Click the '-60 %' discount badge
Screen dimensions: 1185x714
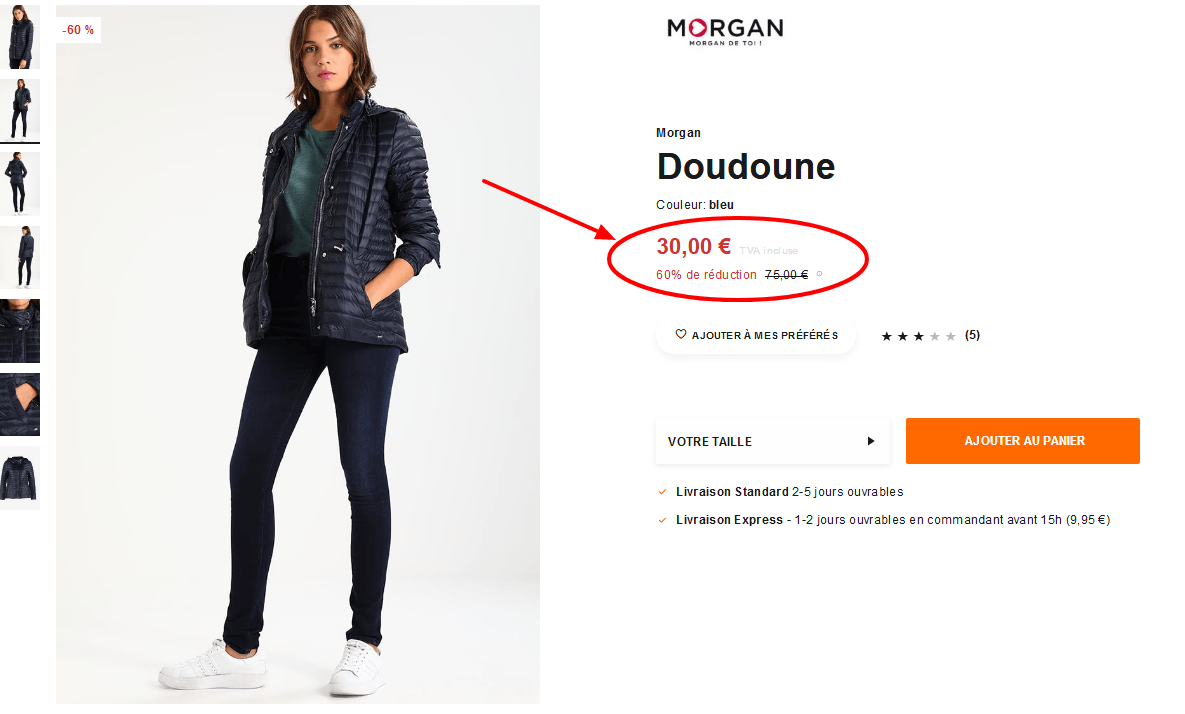78,30
